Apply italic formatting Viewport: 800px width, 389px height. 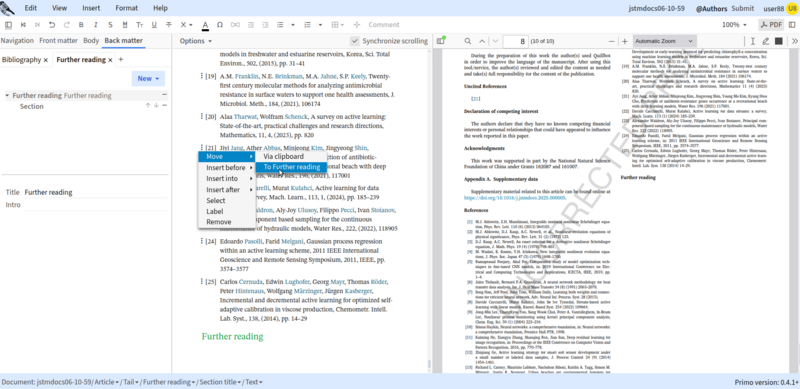(x=95, y=25)
